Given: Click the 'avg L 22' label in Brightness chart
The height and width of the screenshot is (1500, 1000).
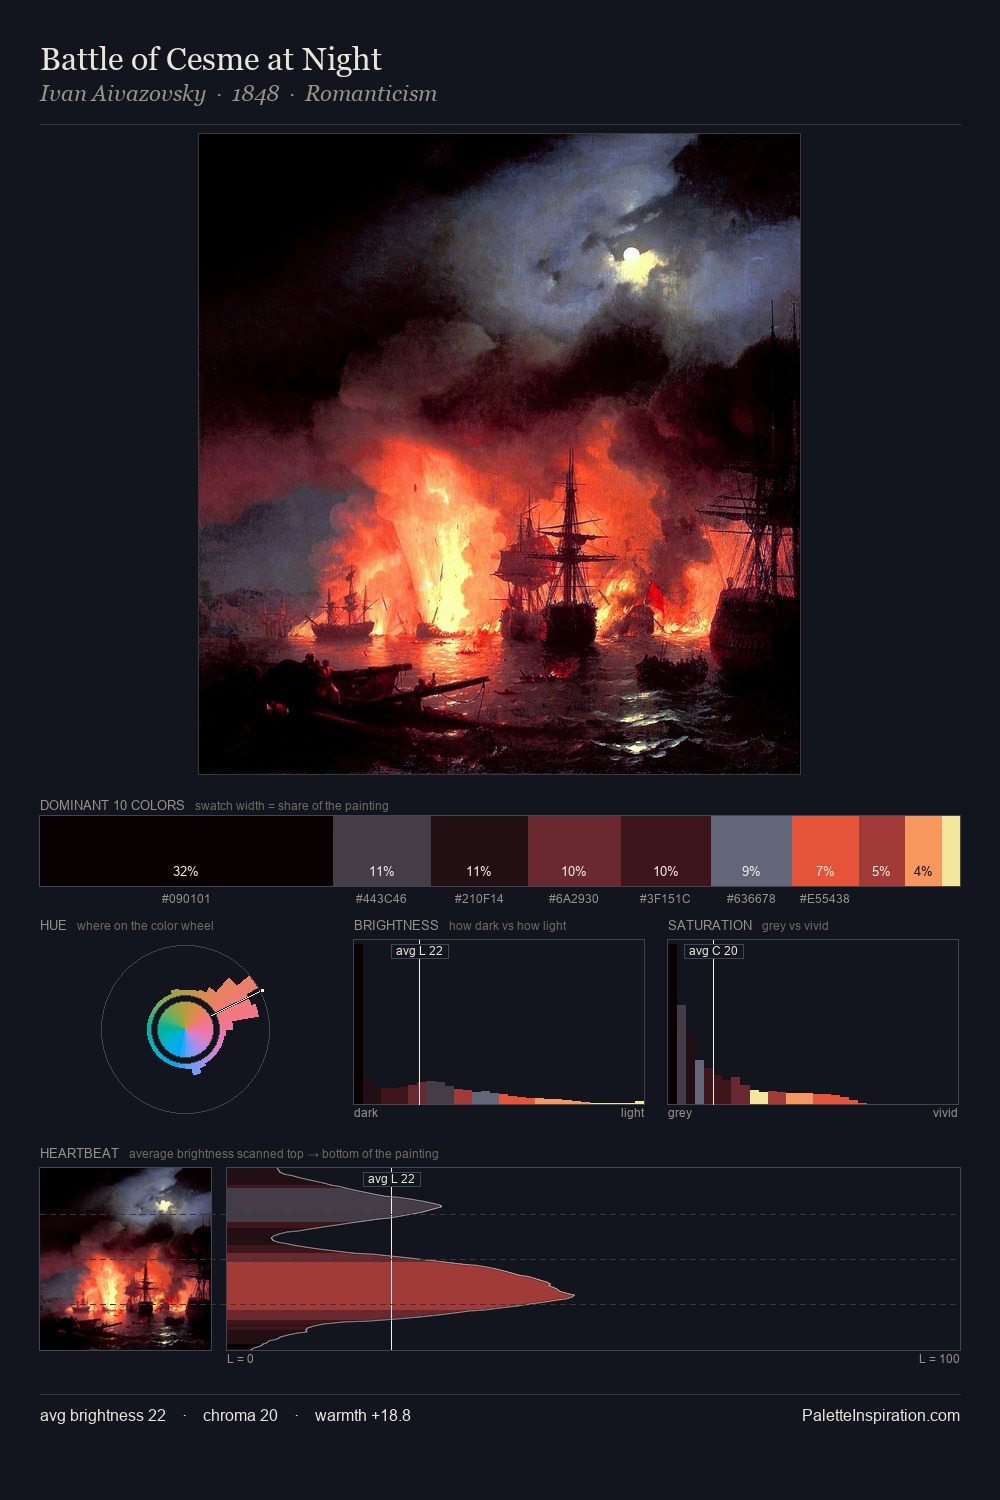Looking at the screenshot, I should click(x=419, y=951).
